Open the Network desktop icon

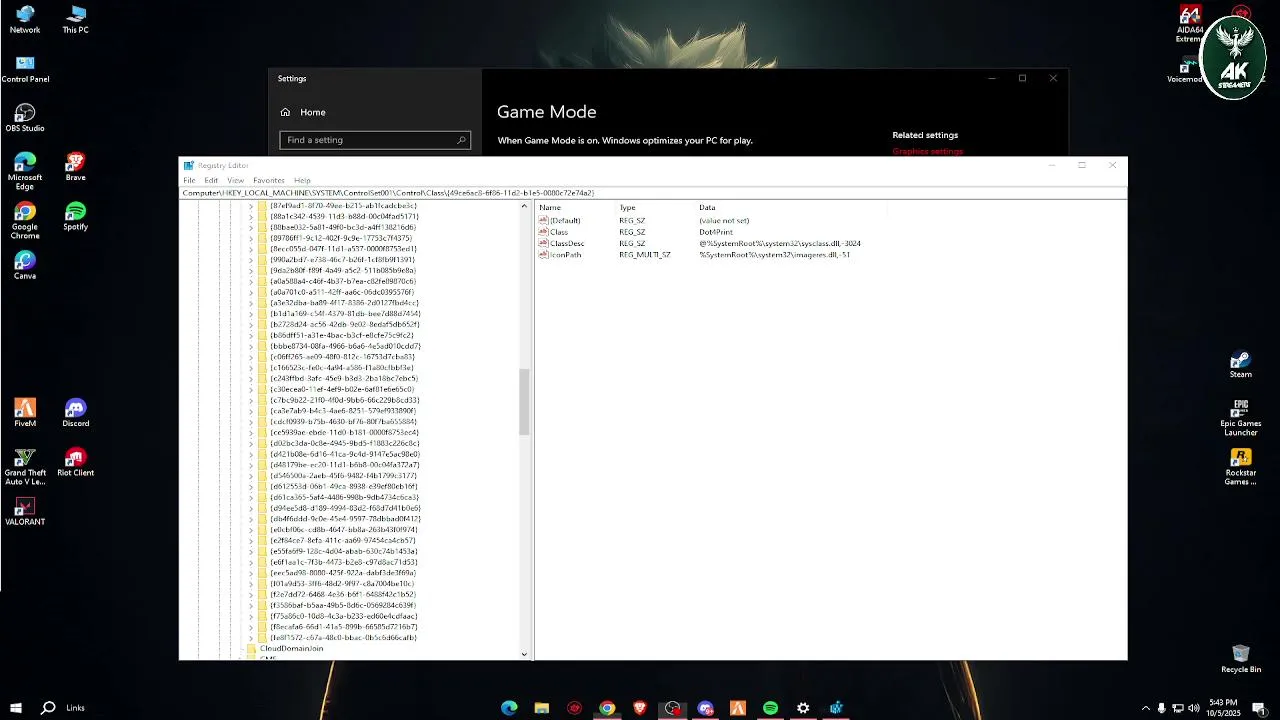[25, 19]
